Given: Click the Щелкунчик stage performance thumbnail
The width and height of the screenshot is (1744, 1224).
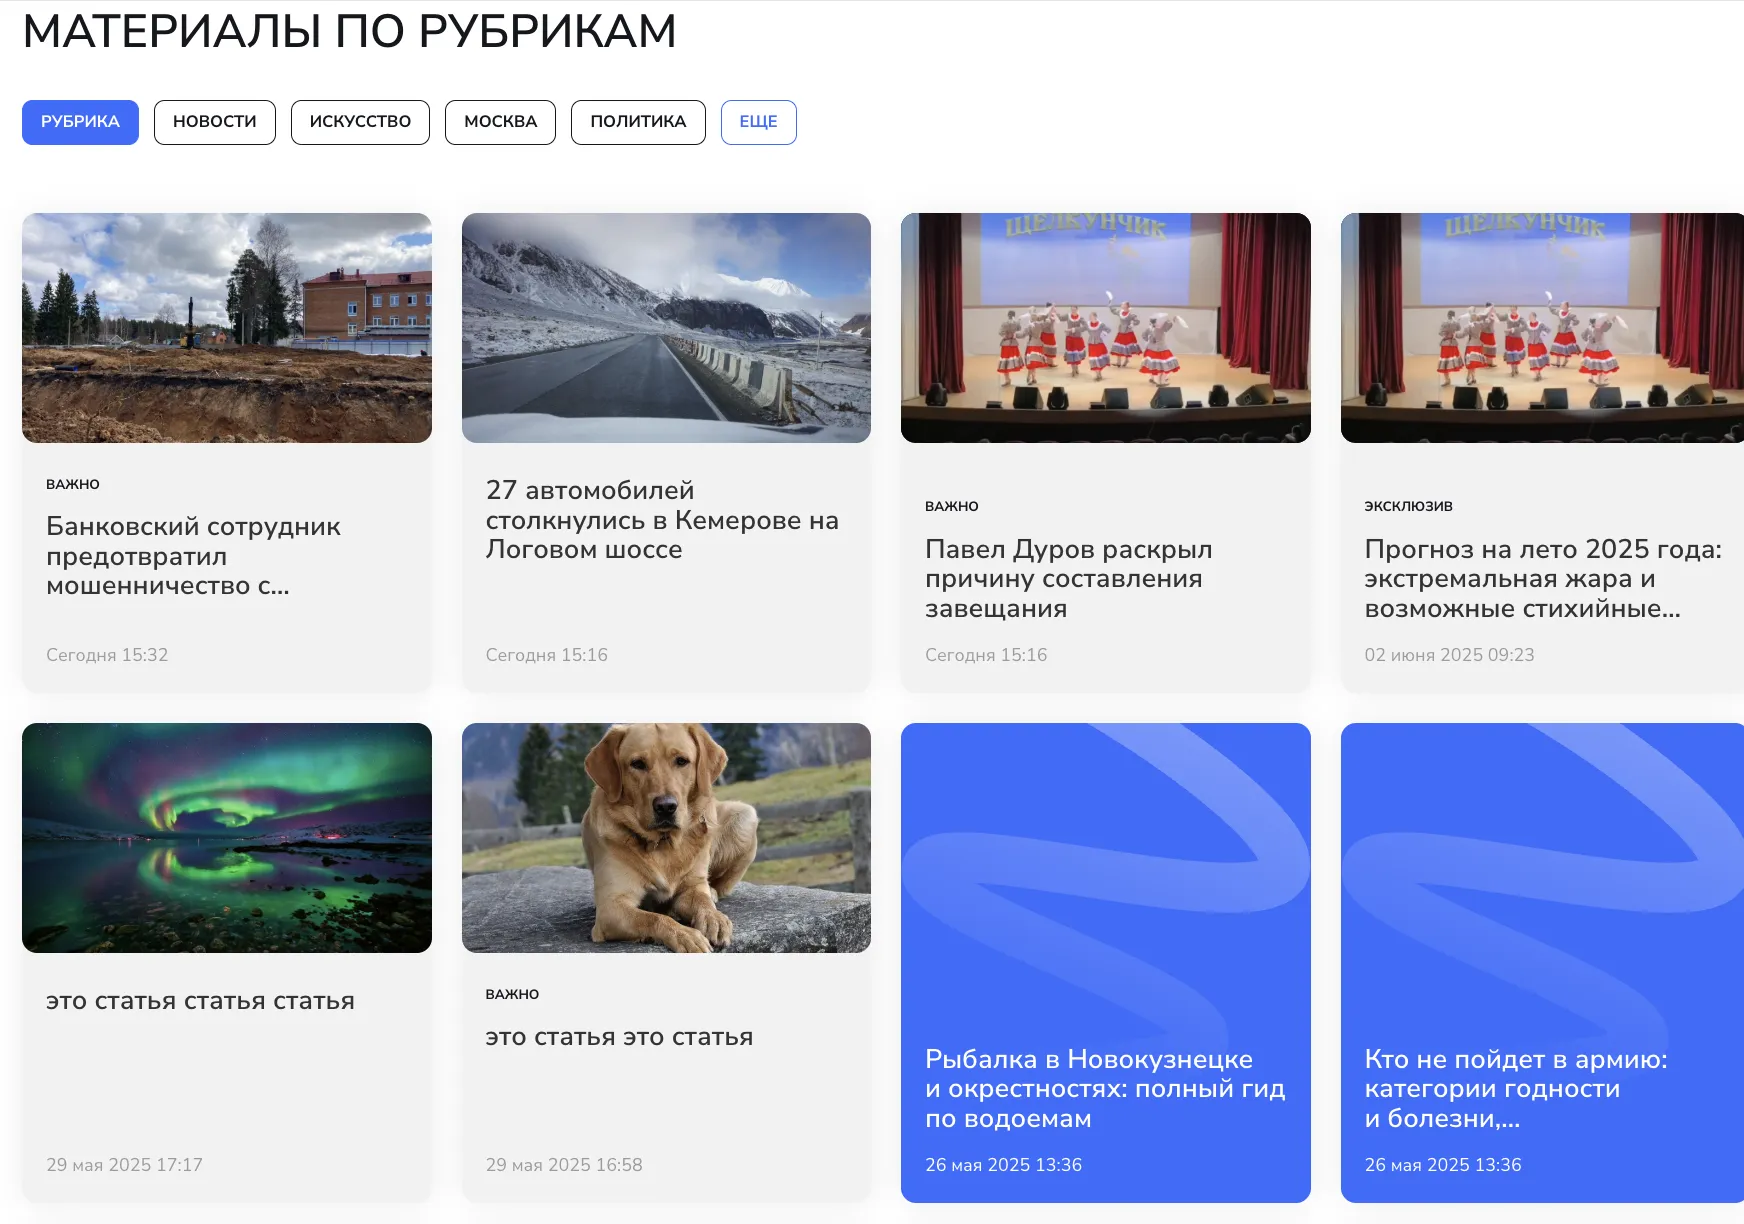Looking at the screenshot, I should coord(1106,327).
